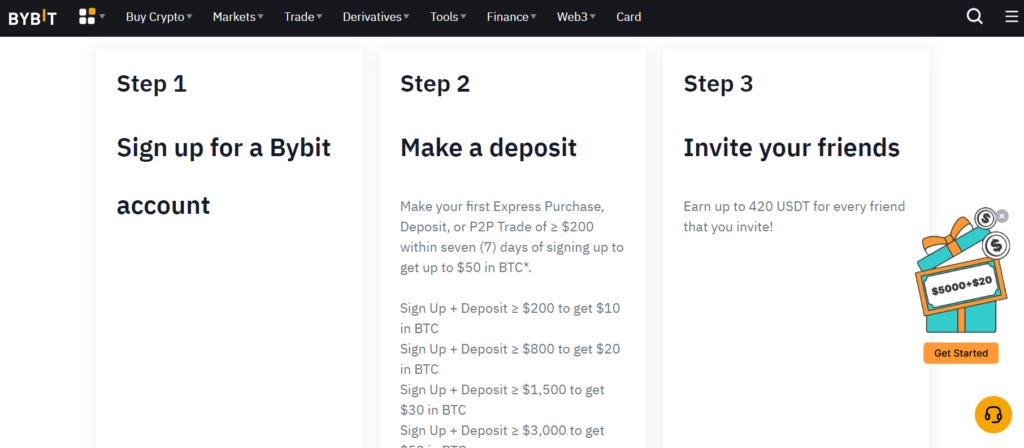
Task: Click the Step 1 heading
Action: click(x=151, y=84)
